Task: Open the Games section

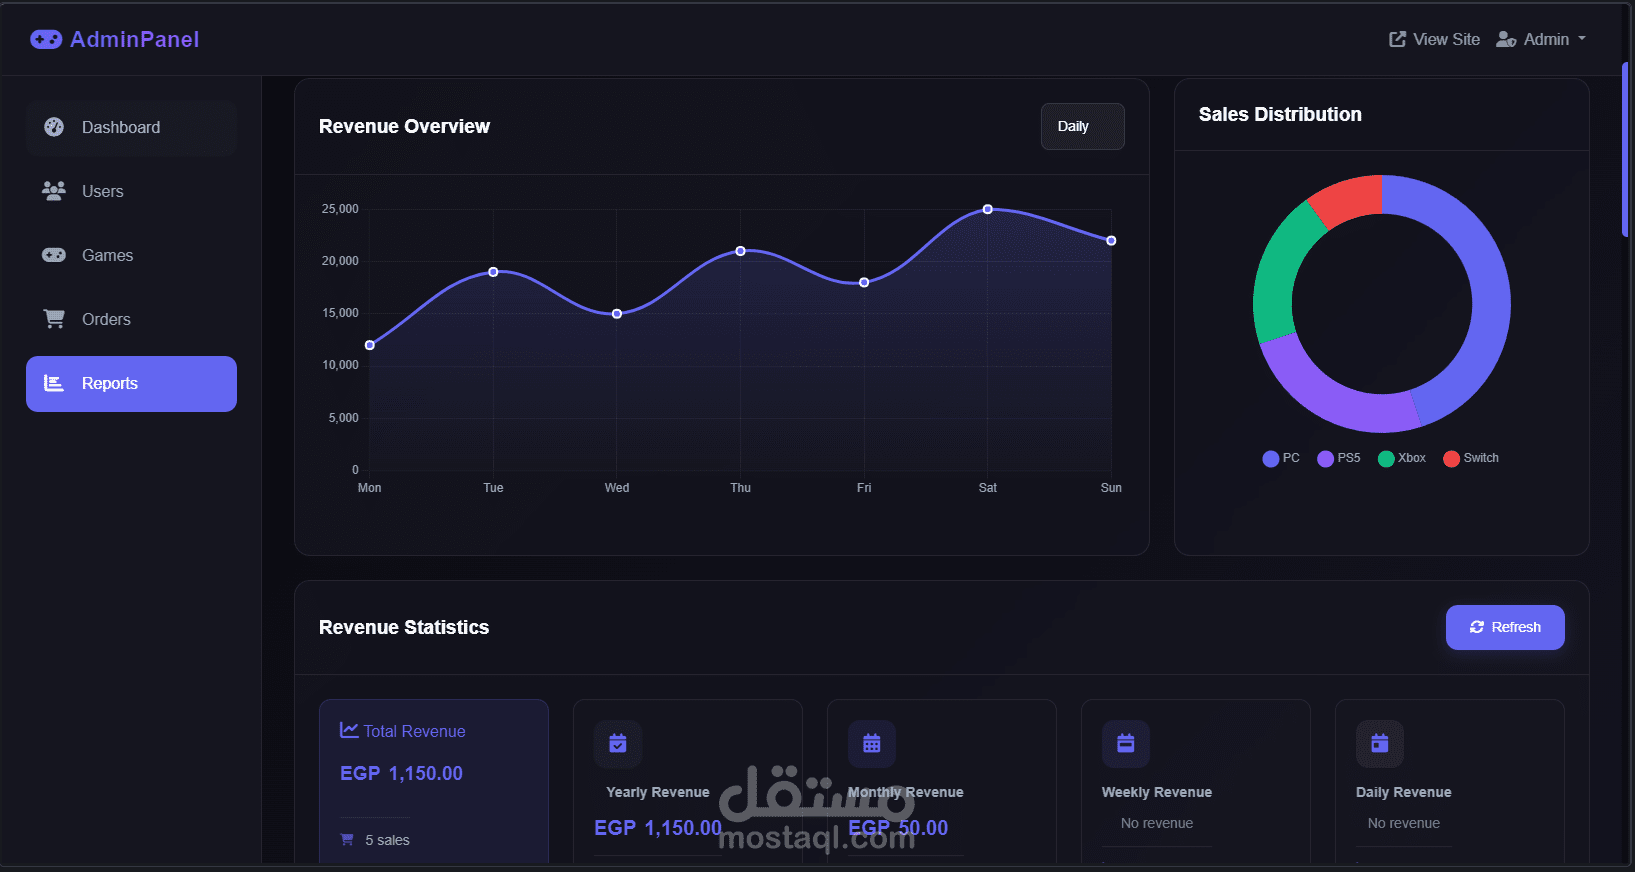Action: [x=132, y=255]
